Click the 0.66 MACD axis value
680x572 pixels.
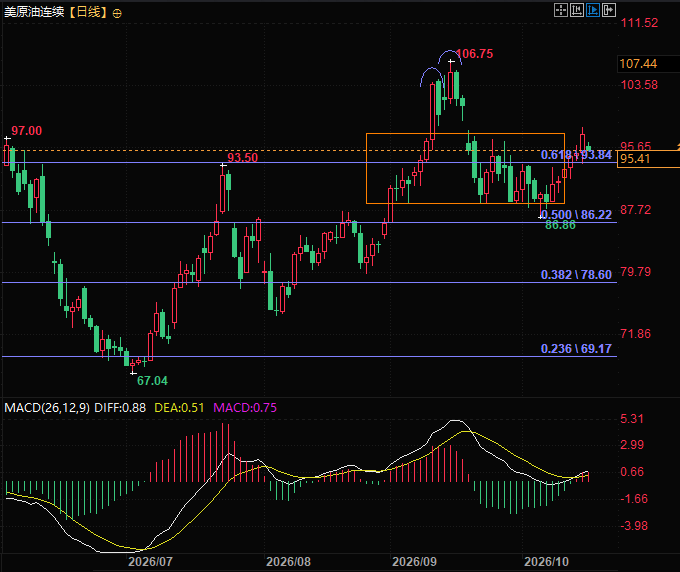[632, 471]
